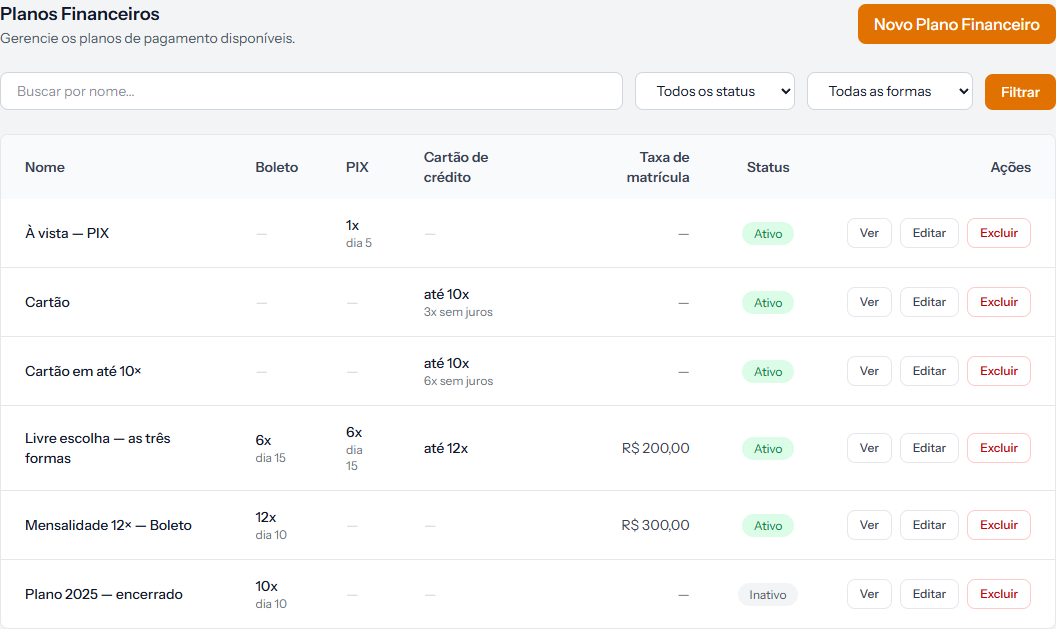Click the 6x sem juros text

[458, 380]
